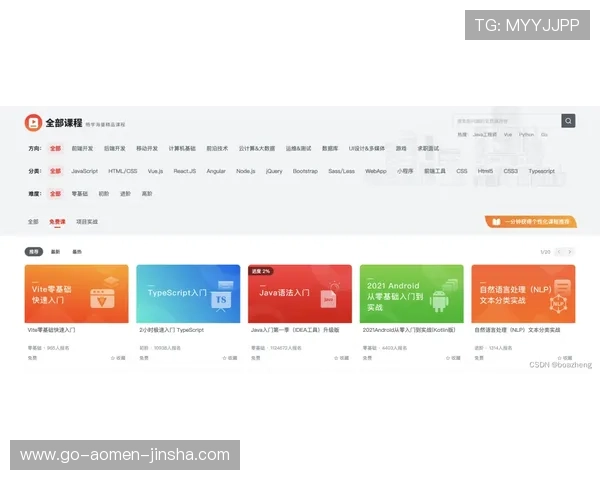Select the Vue.js category filter
Screen dimensions: 600x480
pyautogui.click(x=155, y=171)
